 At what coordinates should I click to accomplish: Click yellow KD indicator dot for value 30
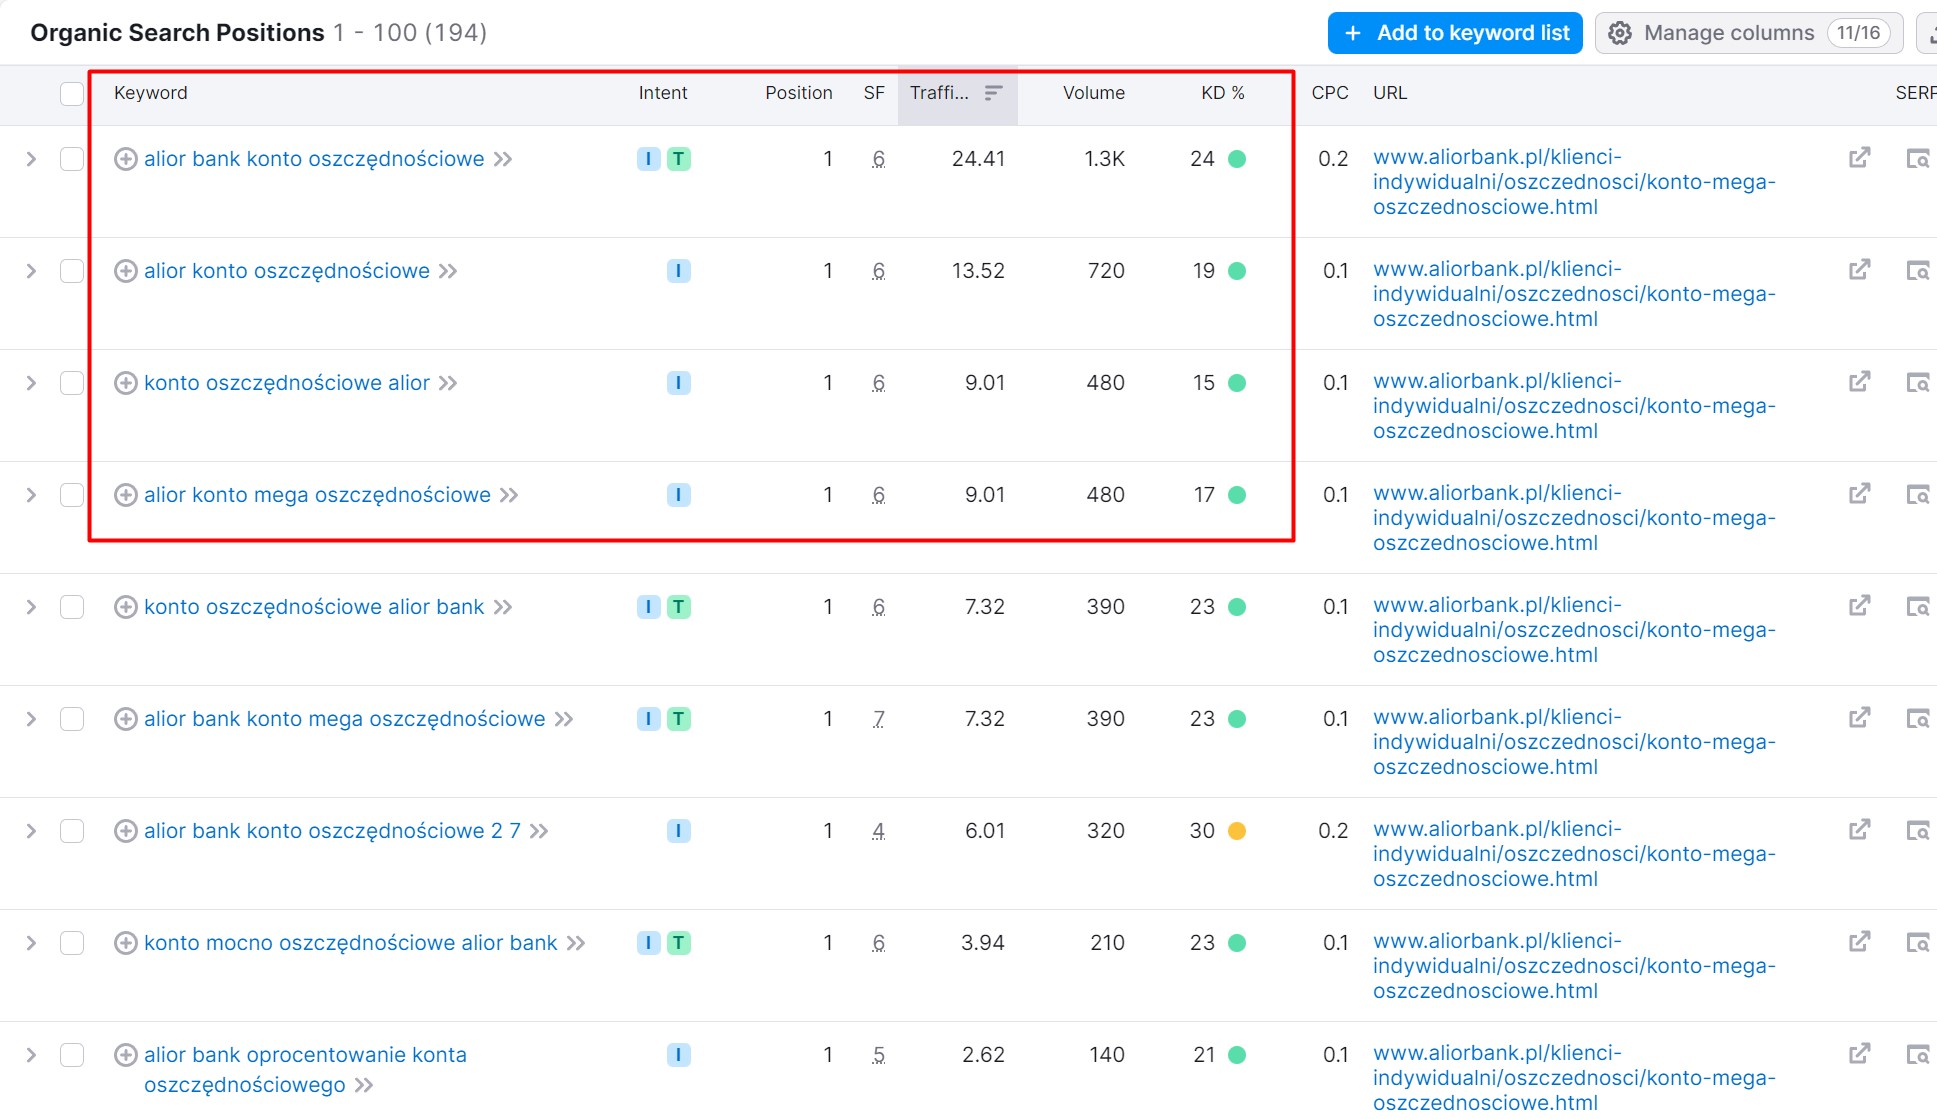1237,831
